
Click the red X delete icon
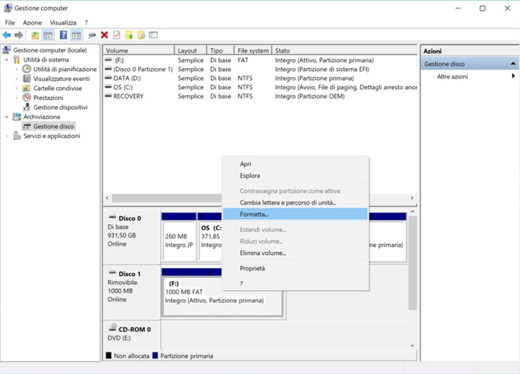coord(104,35)
